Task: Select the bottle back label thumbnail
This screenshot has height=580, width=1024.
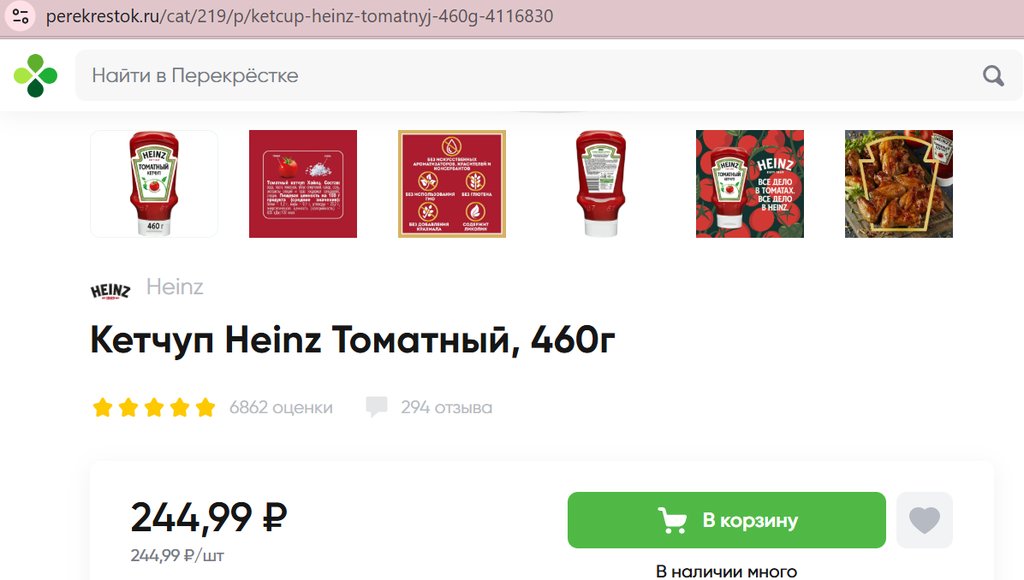Action: [x=601, y=184]
